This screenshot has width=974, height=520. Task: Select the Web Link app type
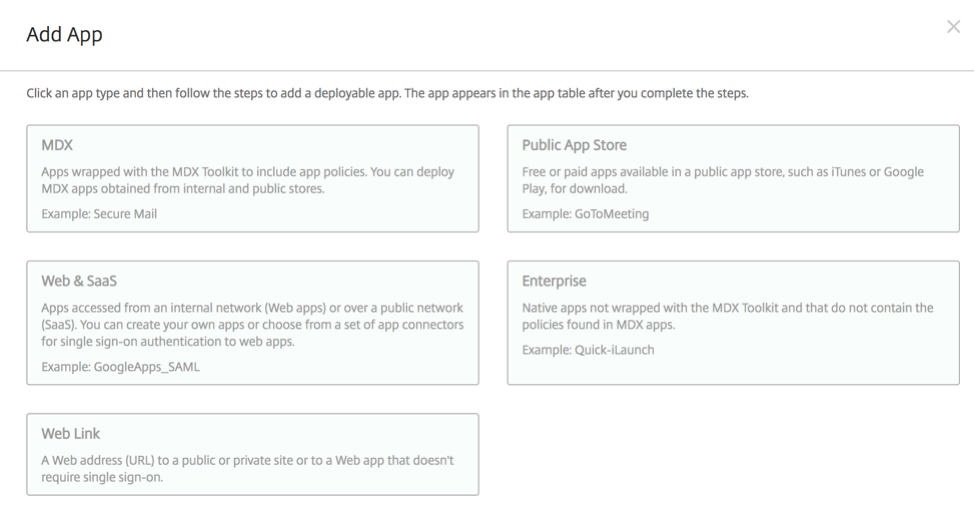(253, 455)
